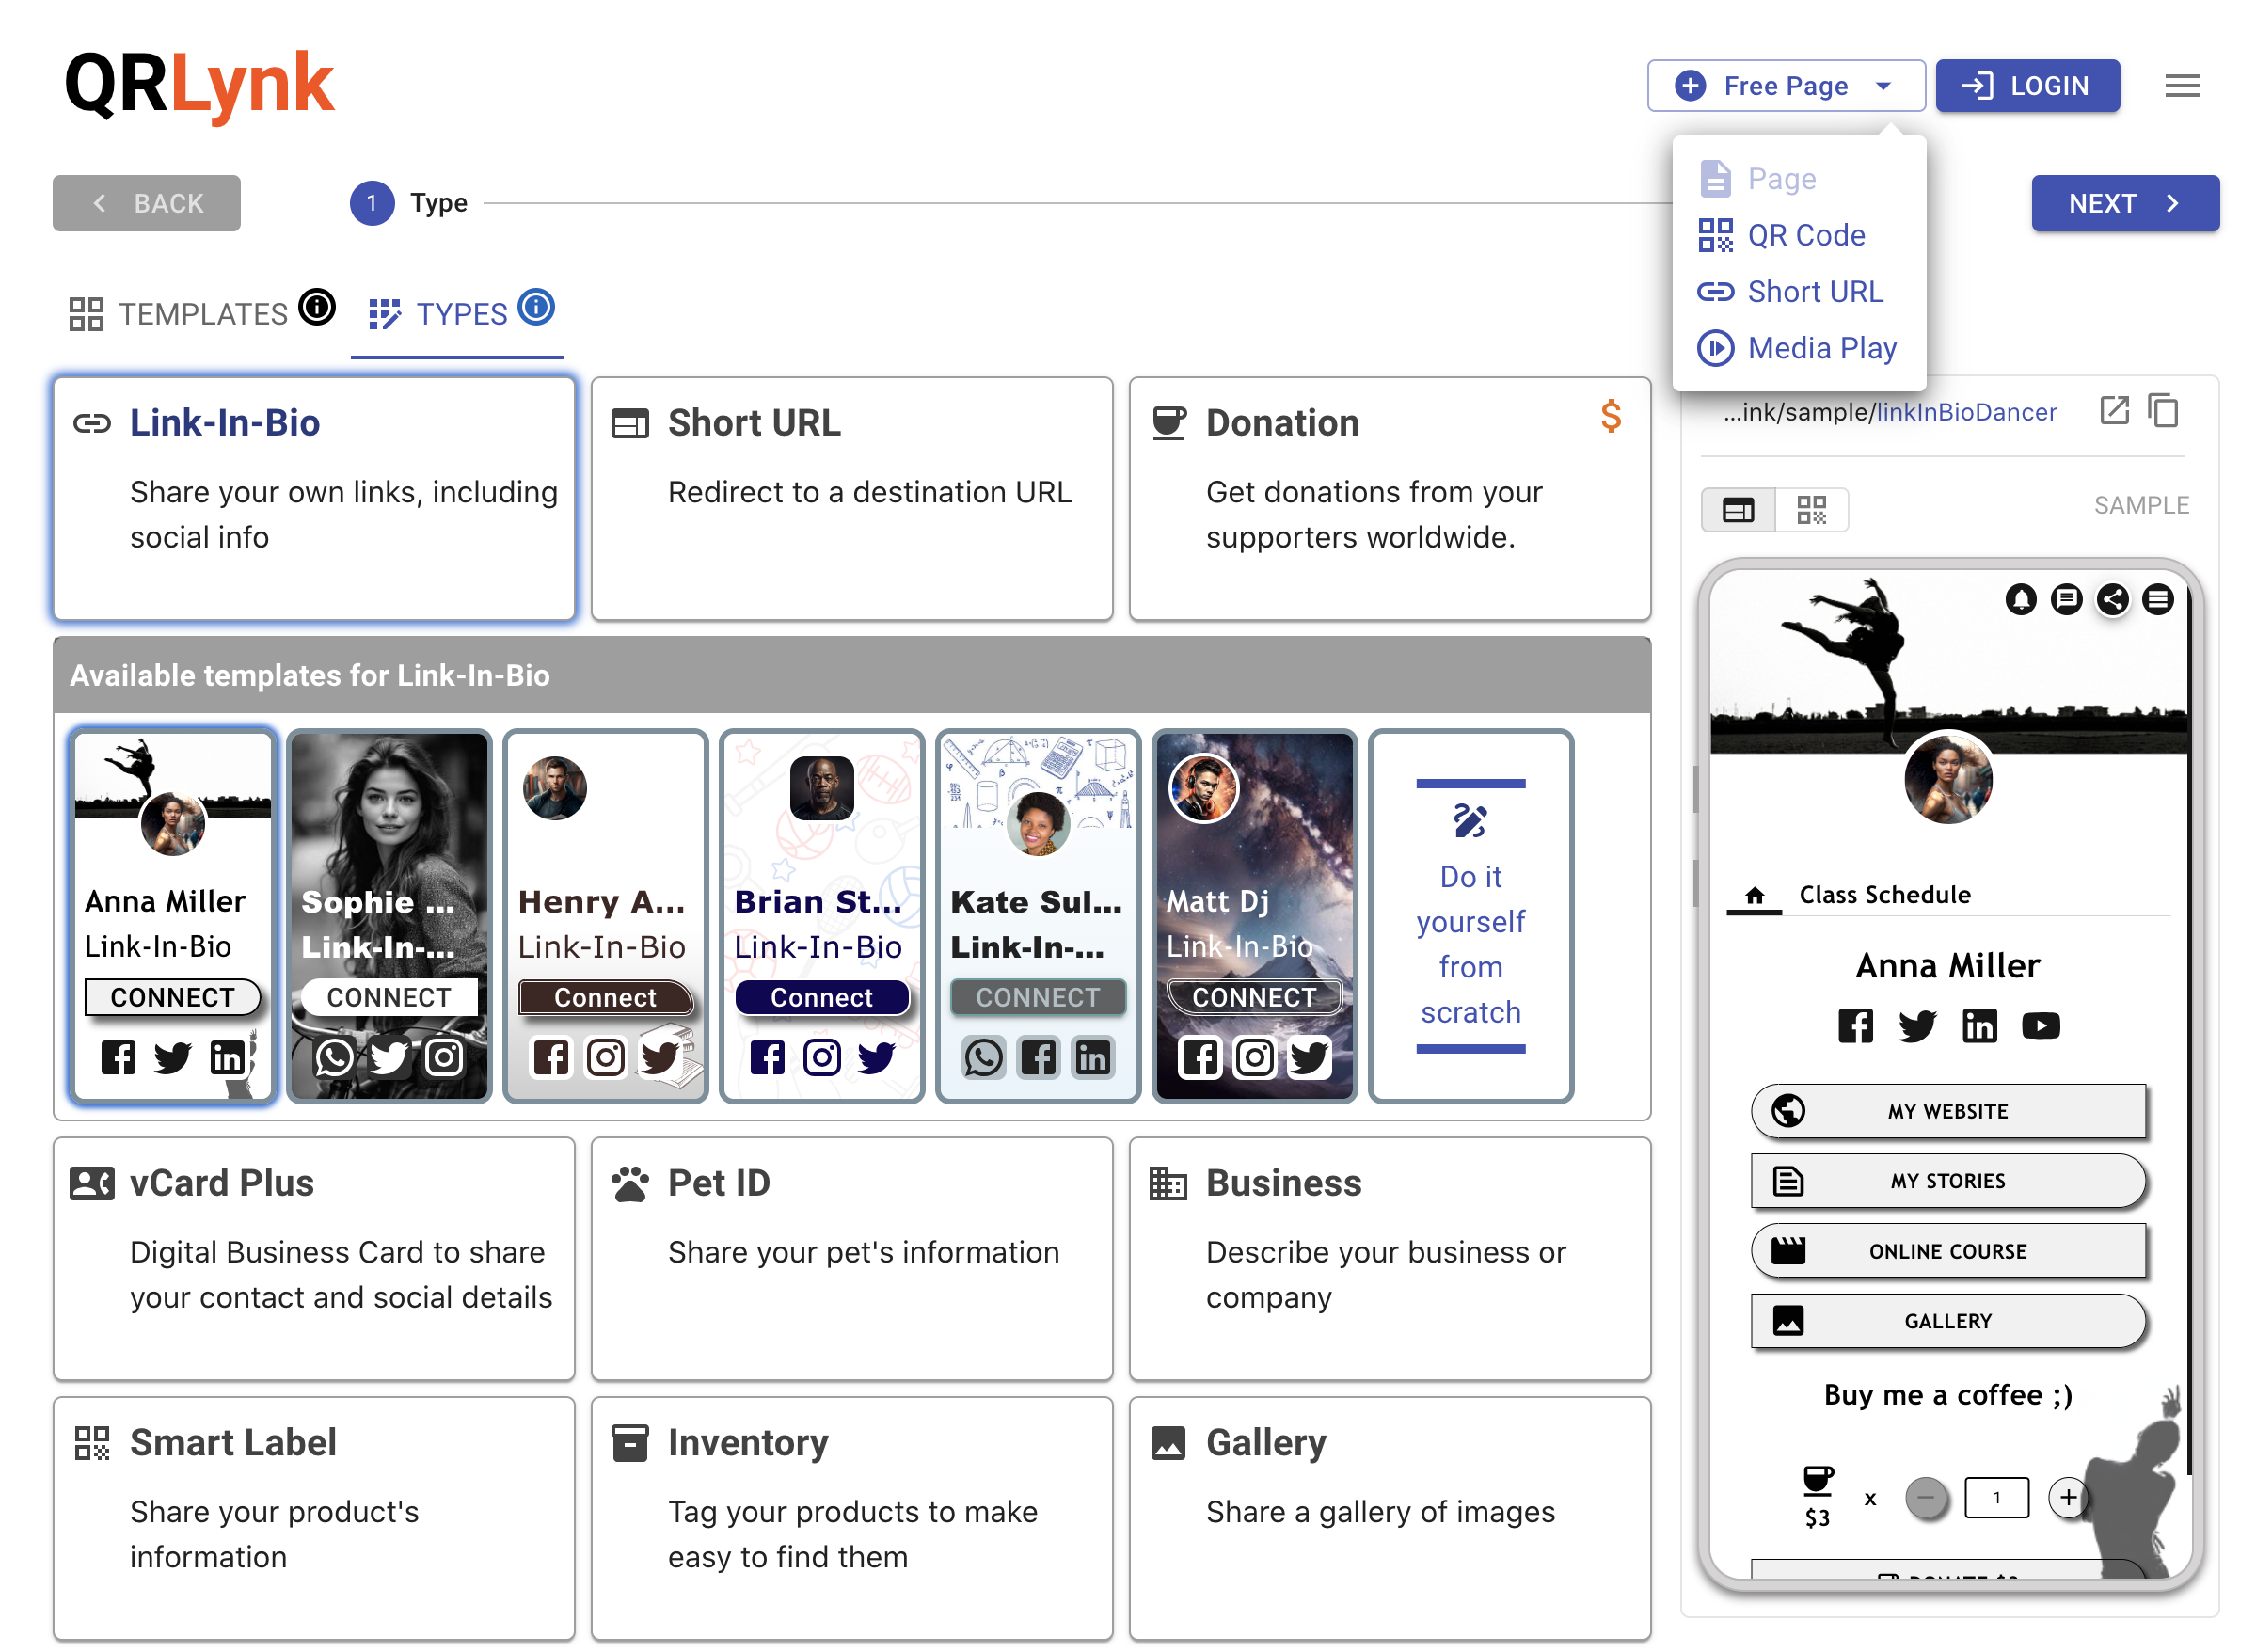Click the coffee quantity input field
2256x1652 pixels.
(x=1996, y=1498)
